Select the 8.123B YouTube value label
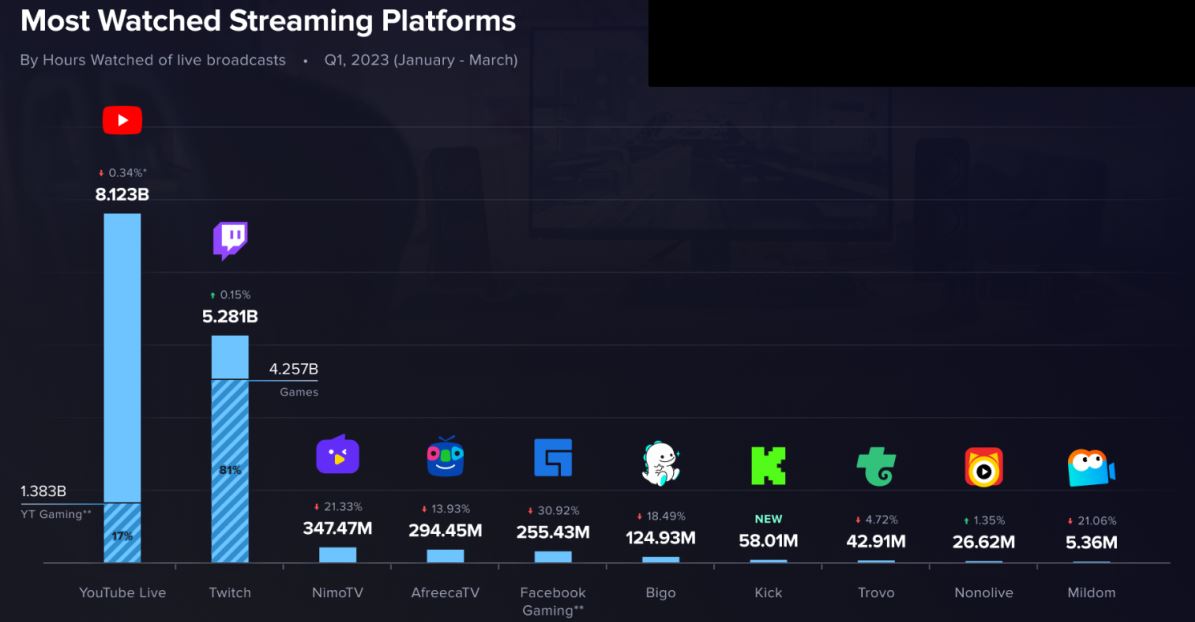1195x622 pixels. 122,194
